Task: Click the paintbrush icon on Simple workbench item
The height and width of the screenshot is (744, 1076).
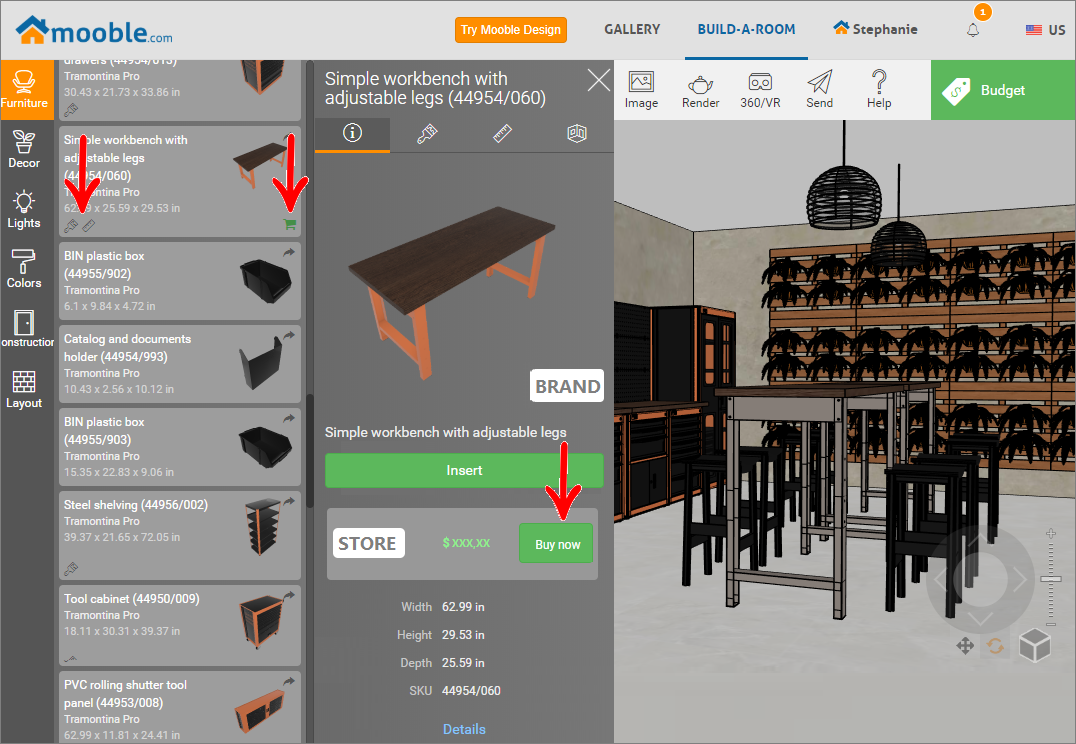Action: point(71,225)
